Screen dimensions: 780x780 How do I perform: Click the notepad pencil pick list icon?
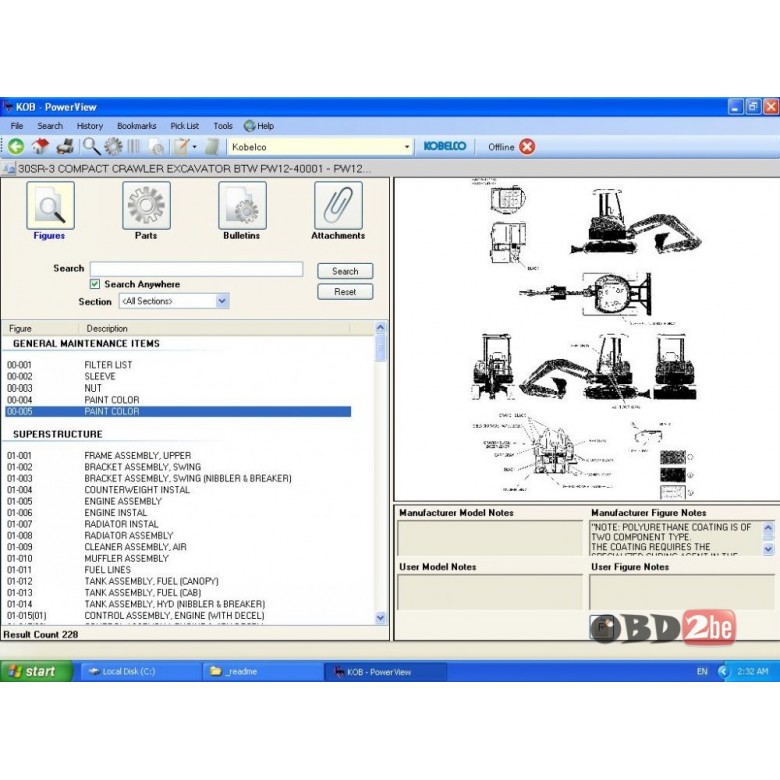coord(181,147)
